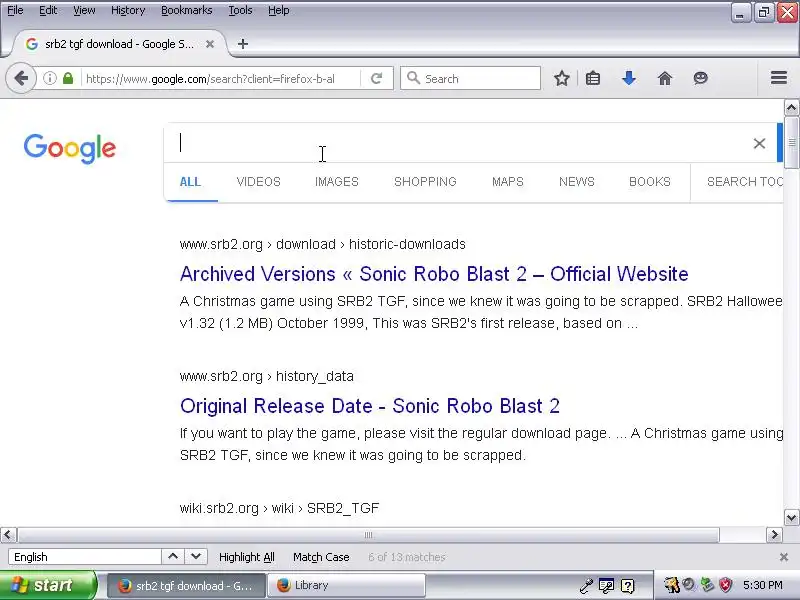The image size is (800, 600).
Task: Click the Google search input field
Action: [459, 143]
